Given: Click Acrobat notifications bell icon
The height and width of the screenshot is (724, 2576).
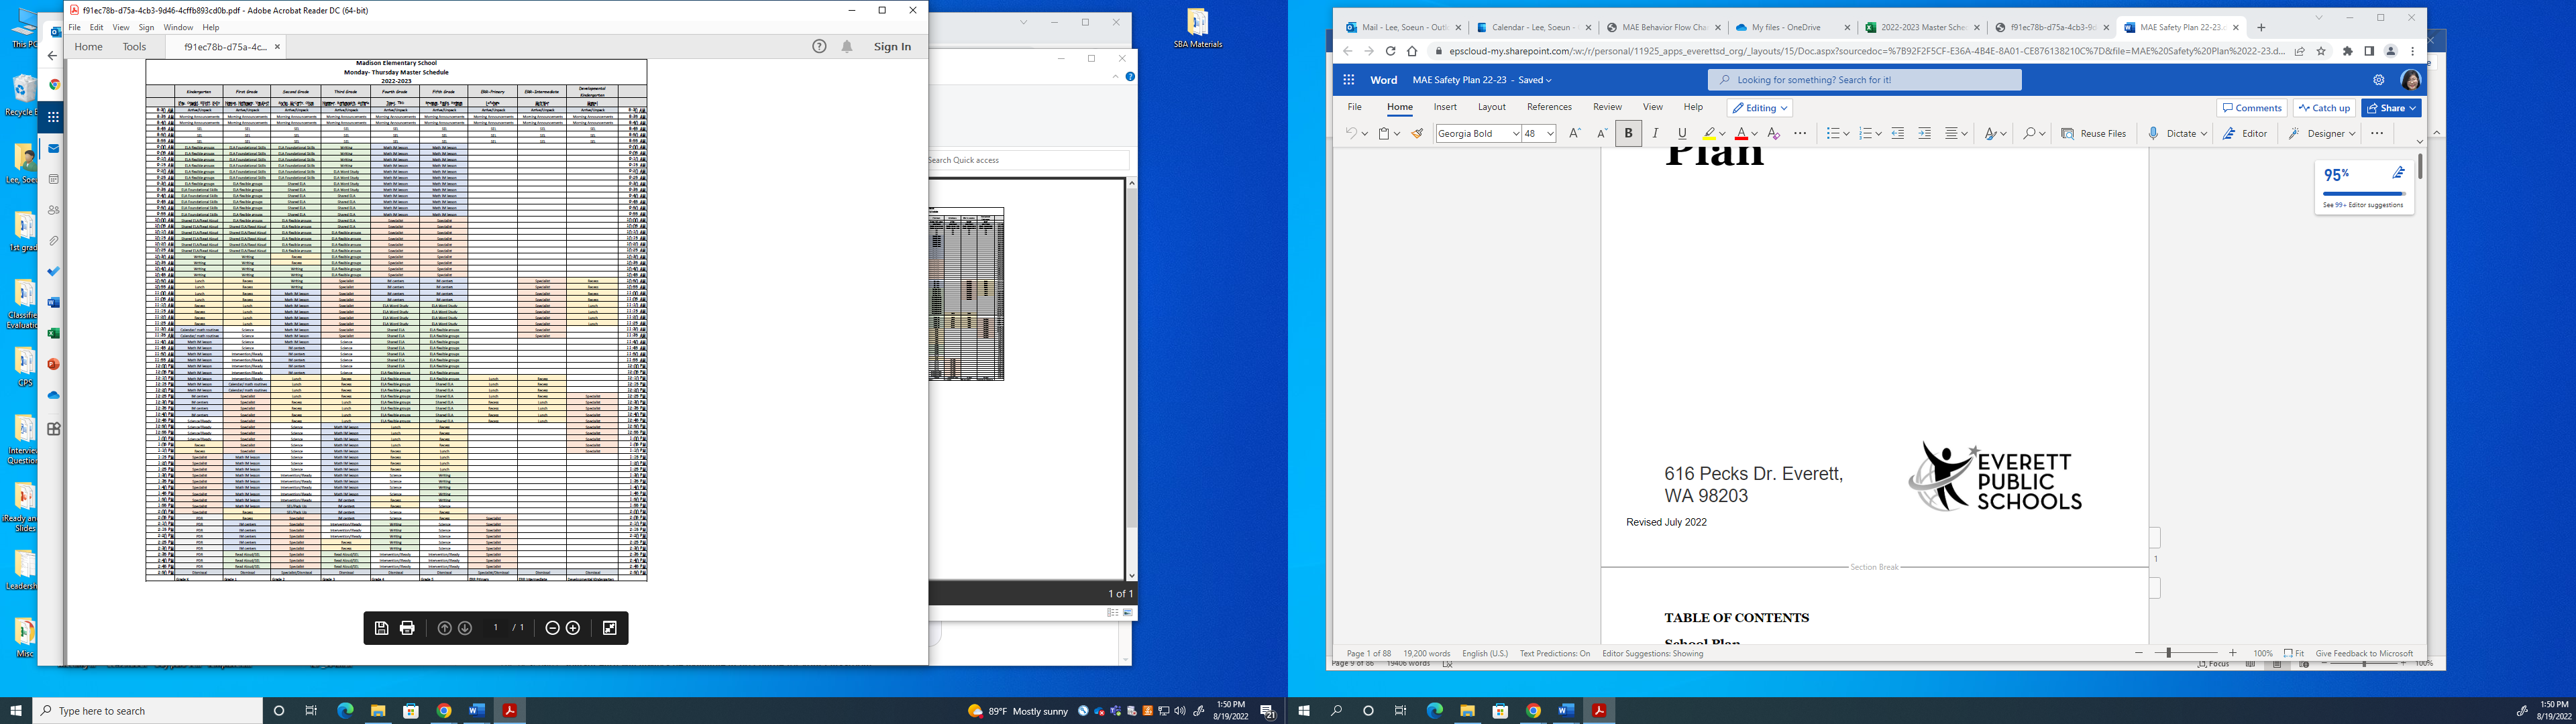Looking at the screenshot, I should pyautogui.click(x=847, y=46).
